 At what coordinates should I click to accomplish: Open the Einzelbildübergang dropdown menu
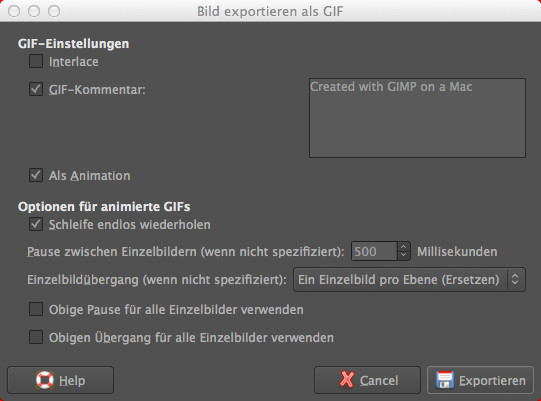tap(409, 280)
